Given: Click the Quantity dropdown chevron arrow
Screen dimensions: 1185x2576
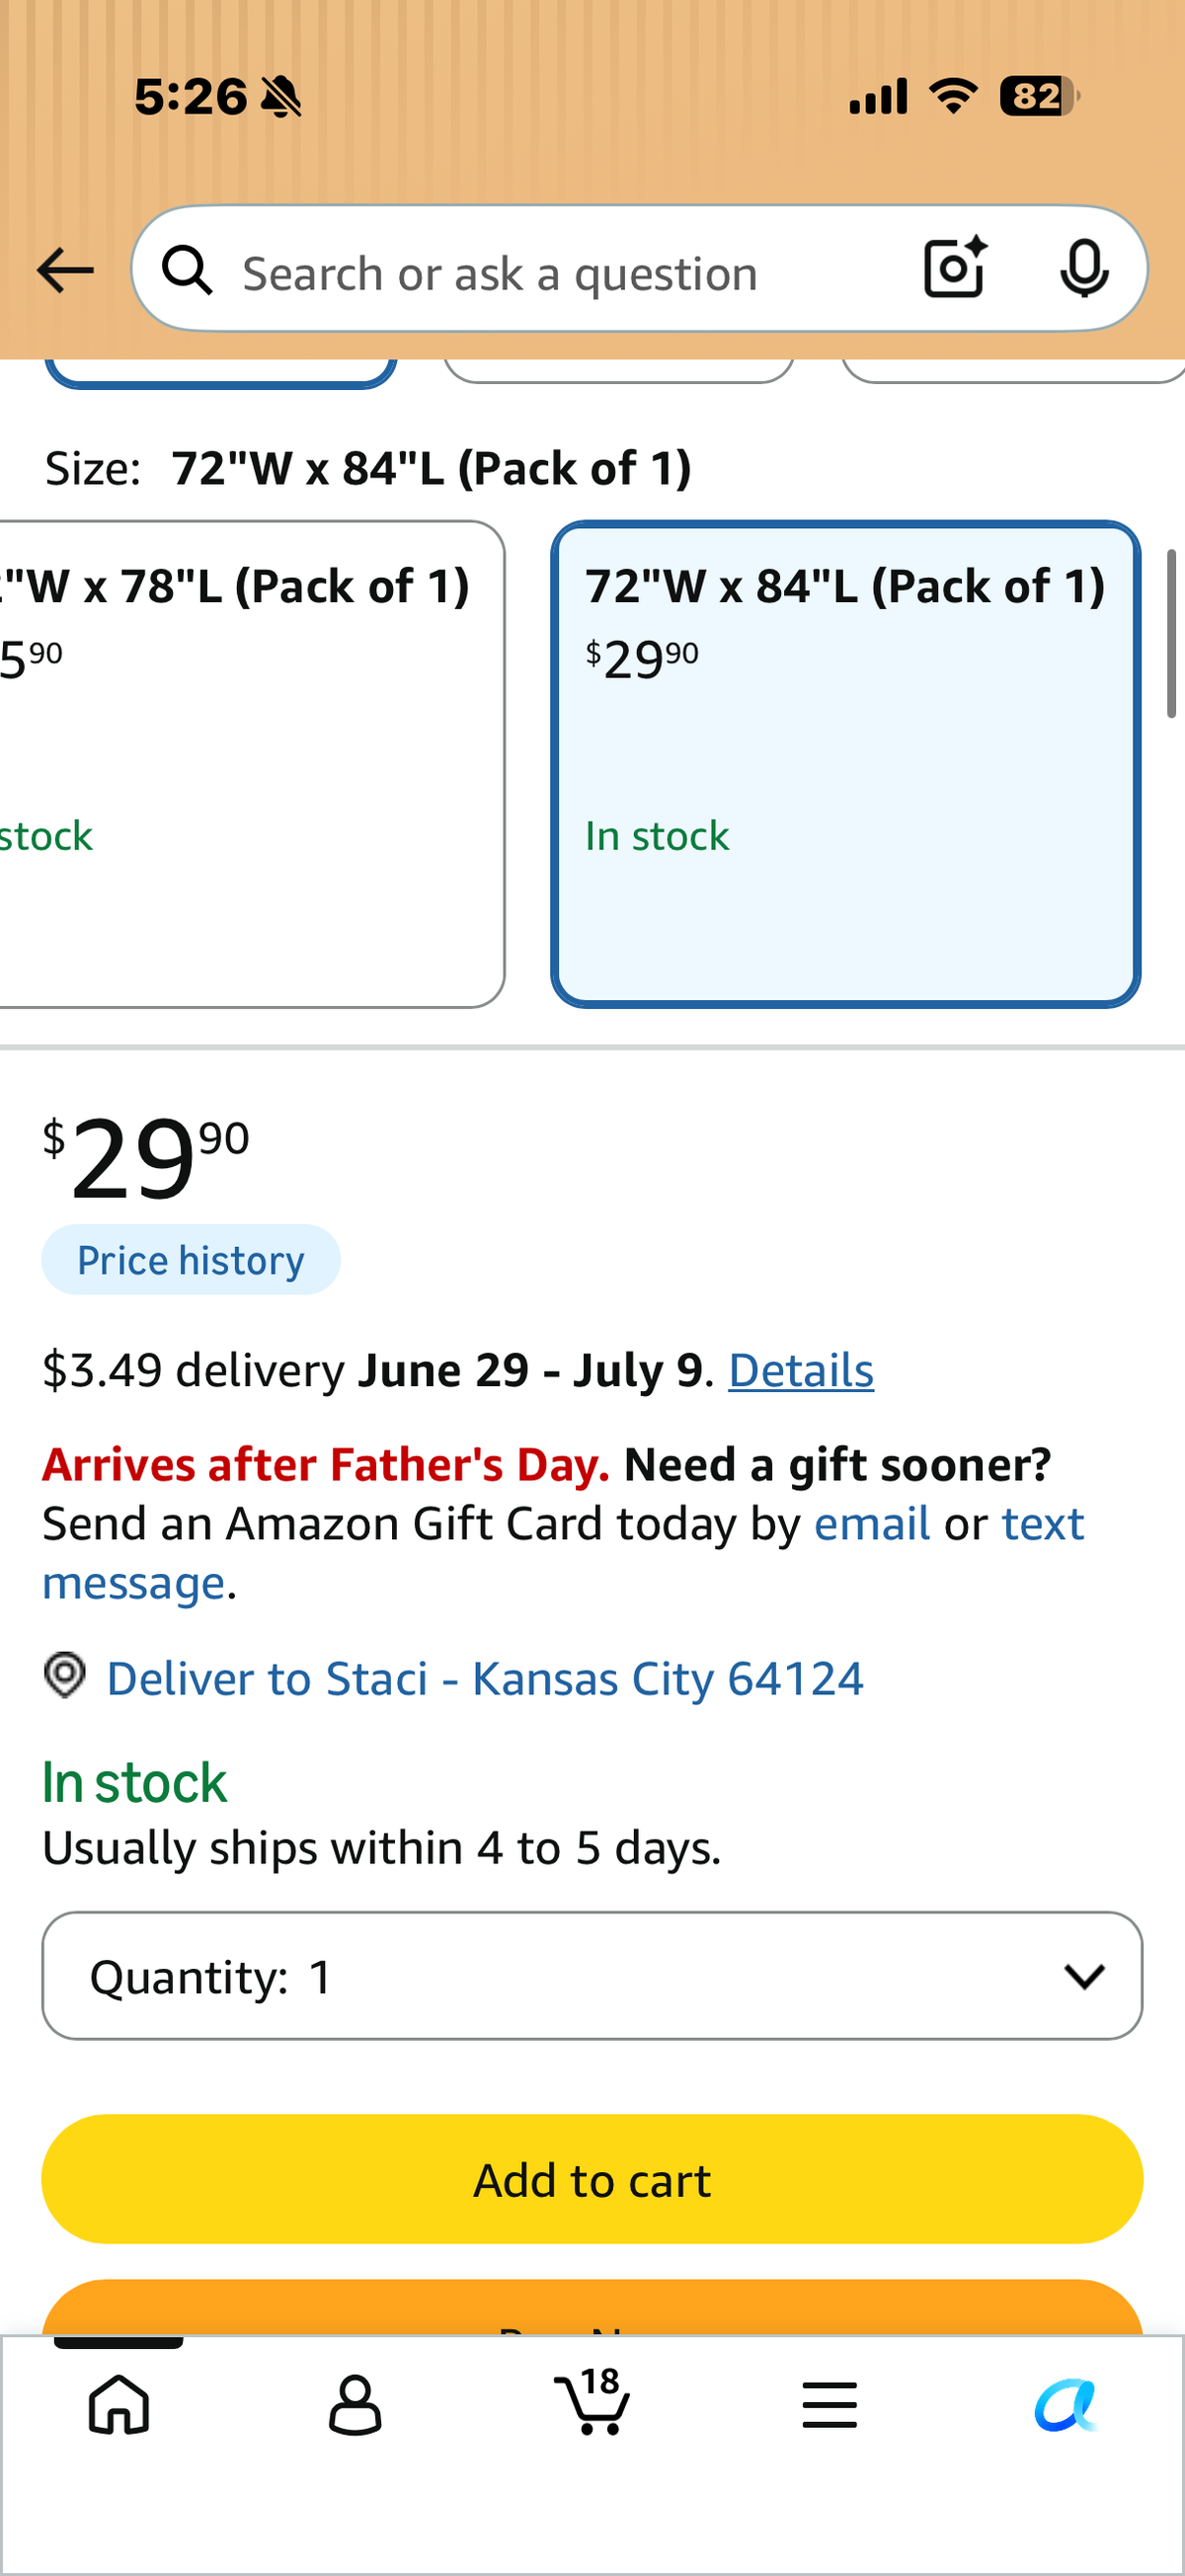Looking at the screenshot, I should pyautogui.click(x=1084, y=1977).
